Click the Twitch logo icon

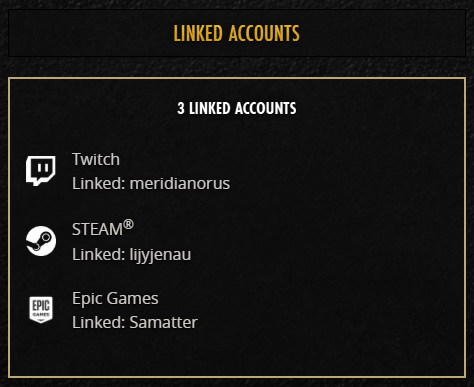pos(41,171)
